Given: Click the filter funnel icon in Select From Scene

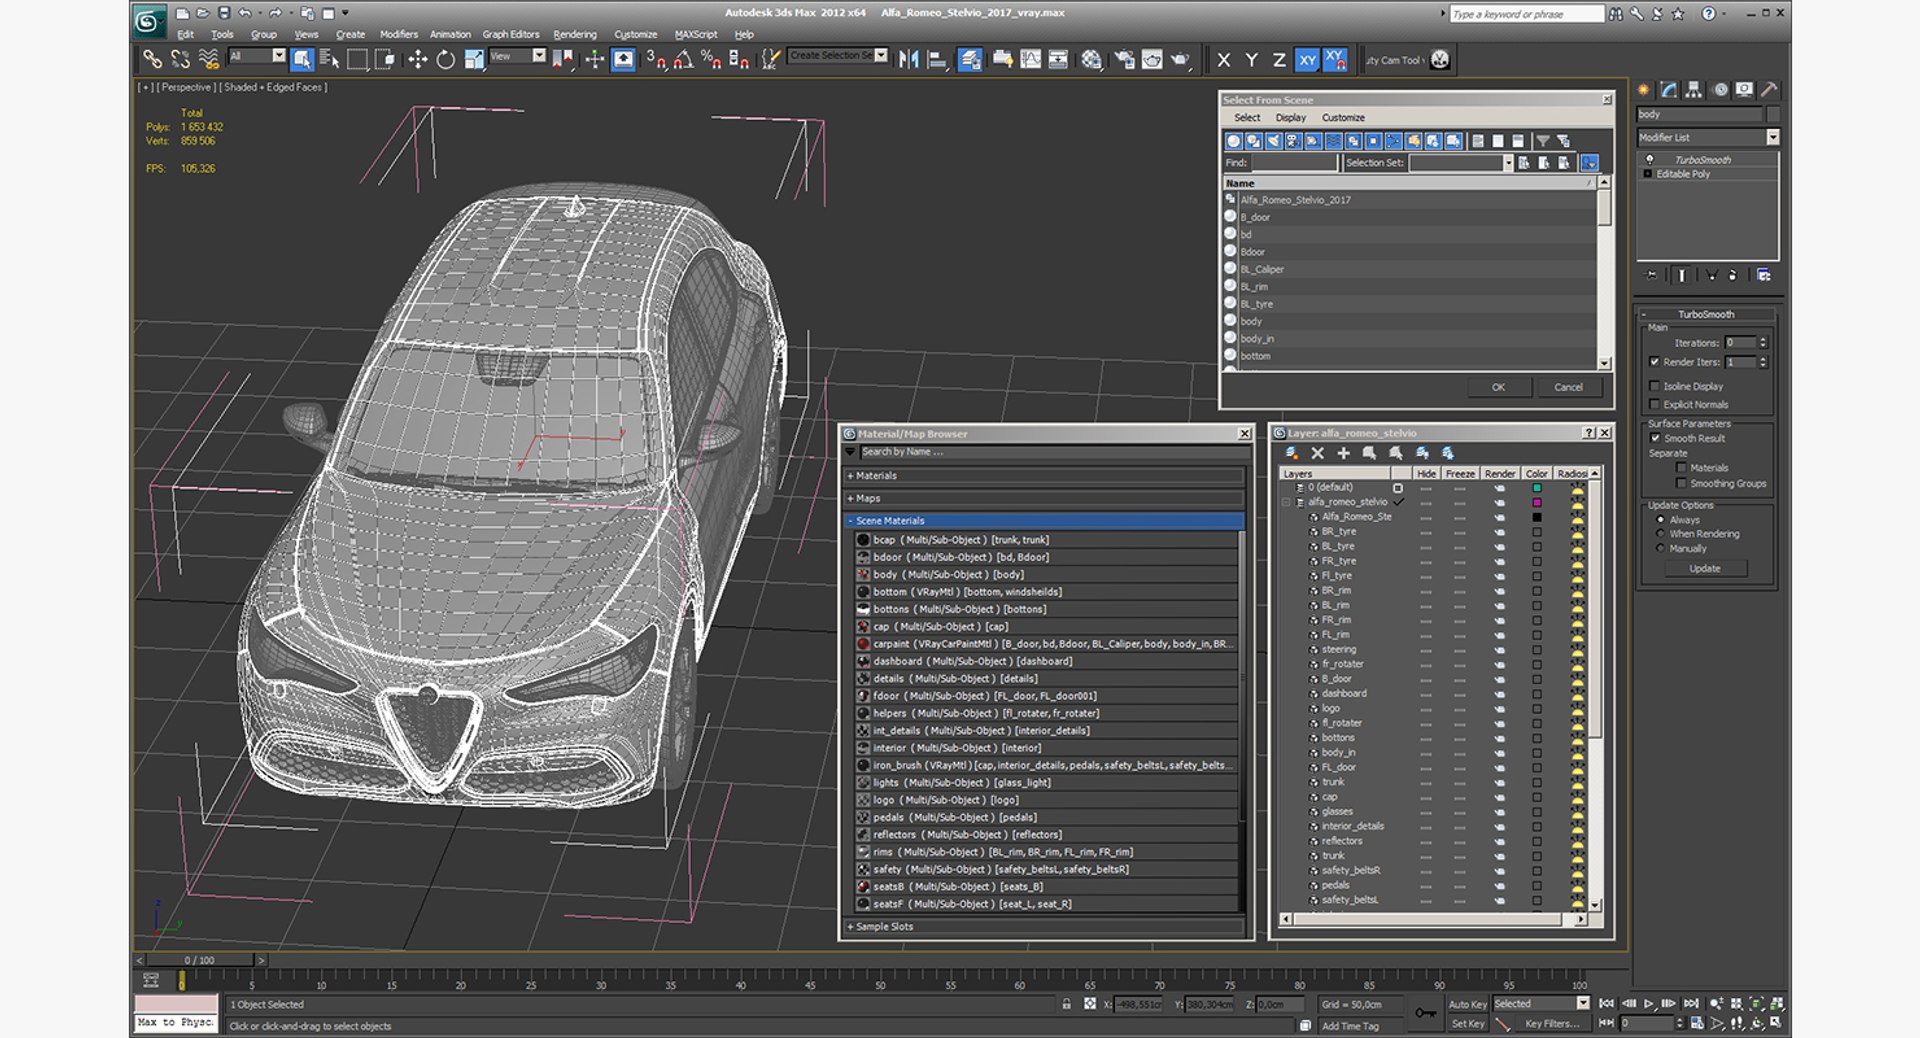Looking at the screenshot, I should click(x=1542, y=141).
